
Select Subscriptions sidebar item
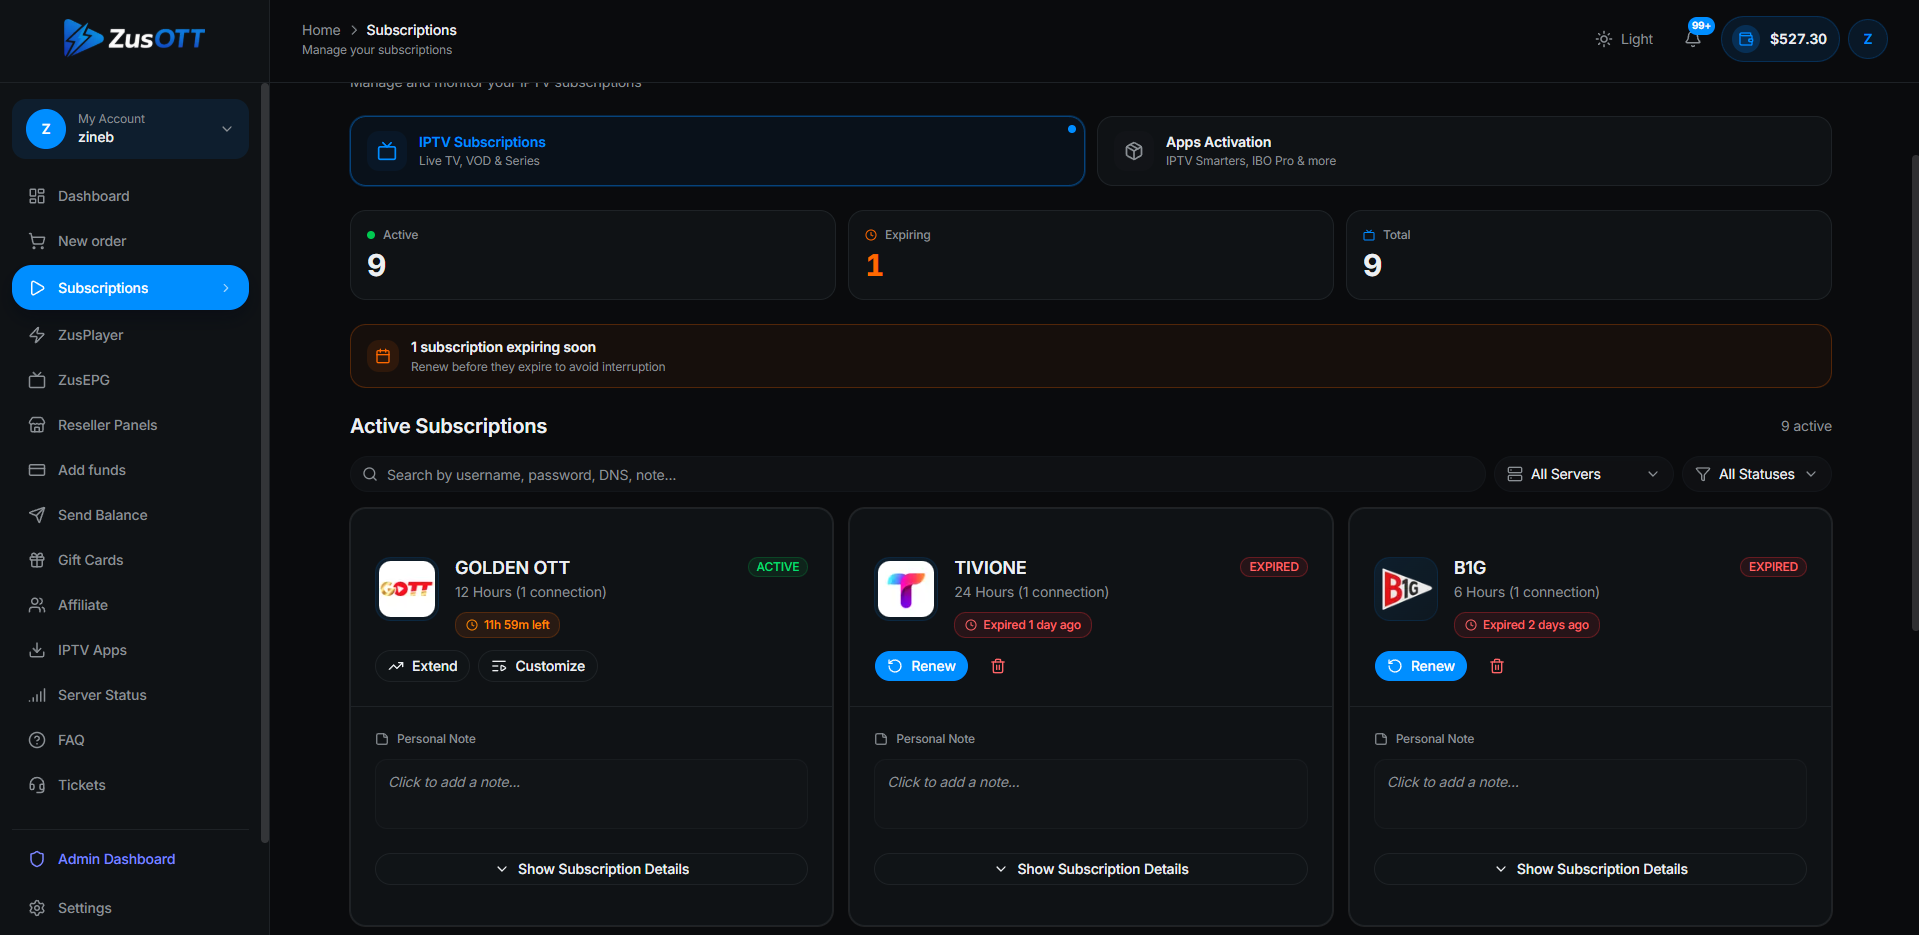tap(130, 288)
